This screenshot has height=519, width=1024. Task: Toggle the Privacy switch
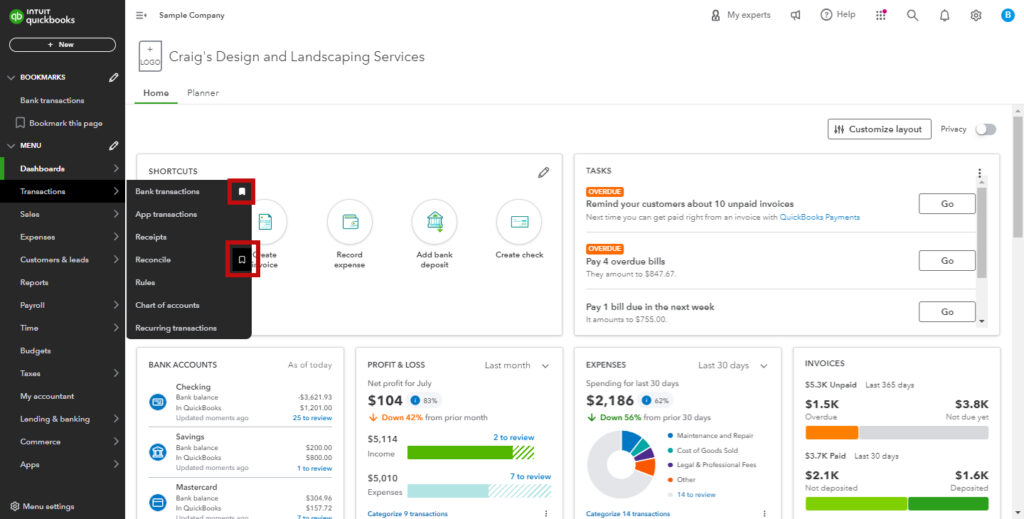[985, 129]
